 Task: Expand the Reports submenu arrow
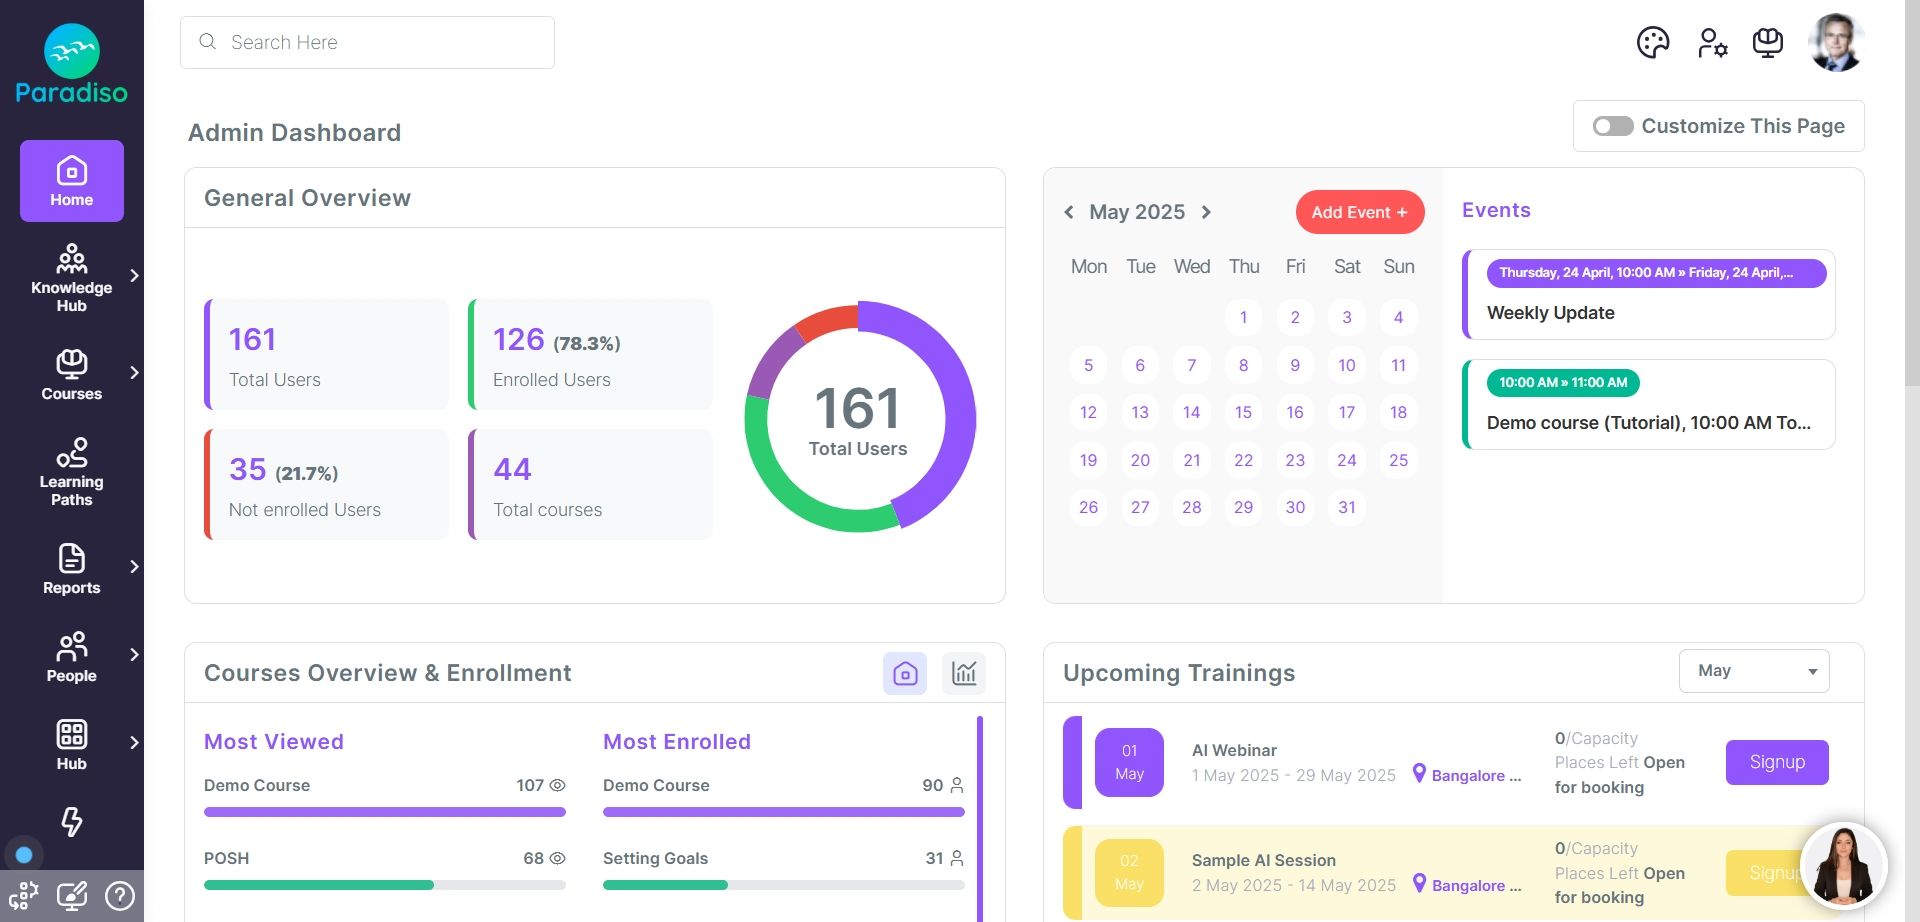click(134, 567)
